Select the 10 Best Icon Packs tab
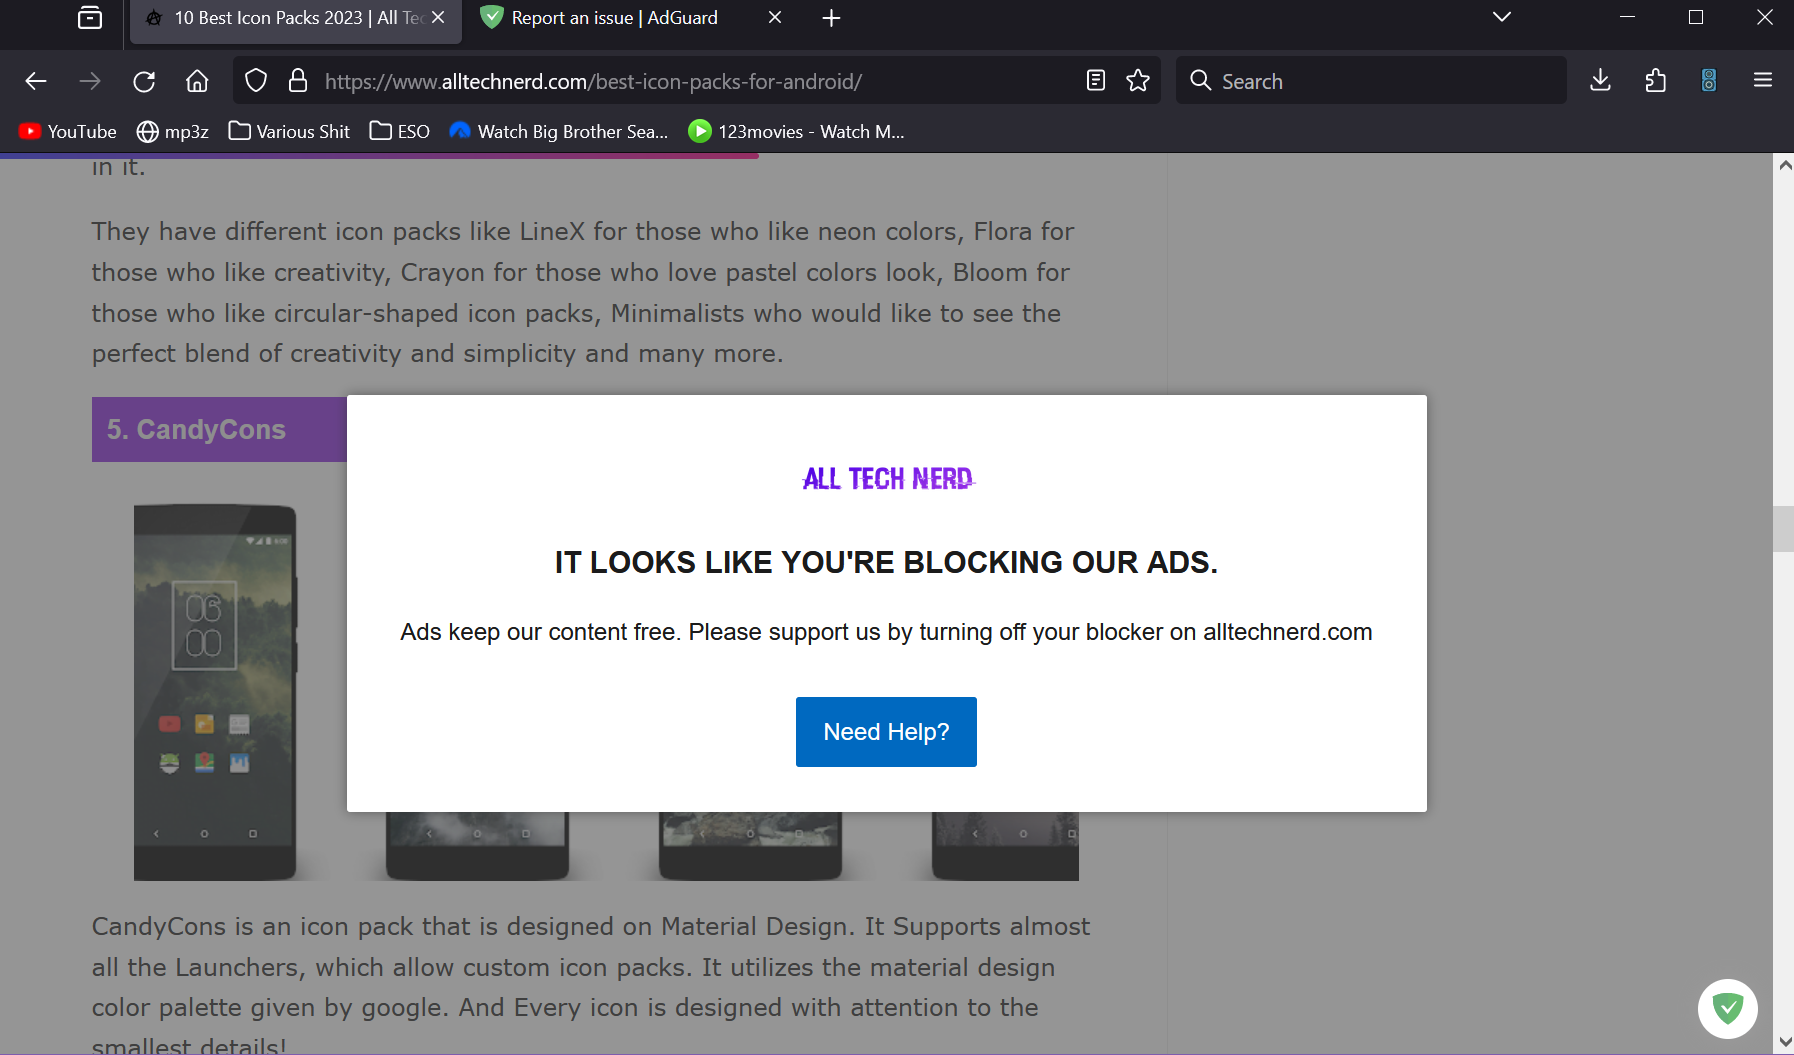1794x1055 pixels. point(285,18)
